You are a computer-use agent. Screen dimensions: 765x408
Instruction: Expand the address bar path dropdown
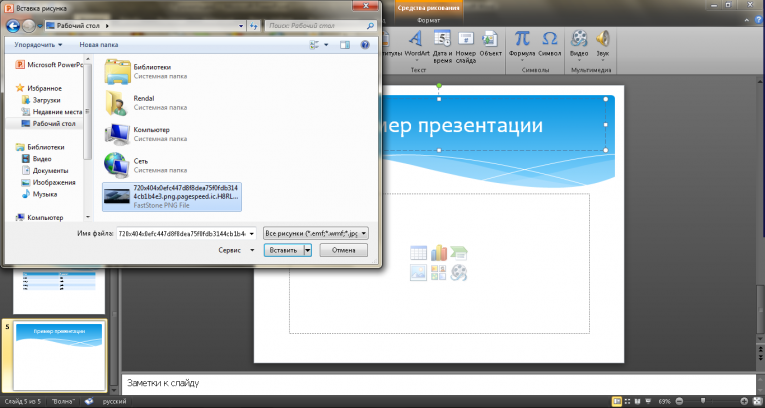[242, 26]
